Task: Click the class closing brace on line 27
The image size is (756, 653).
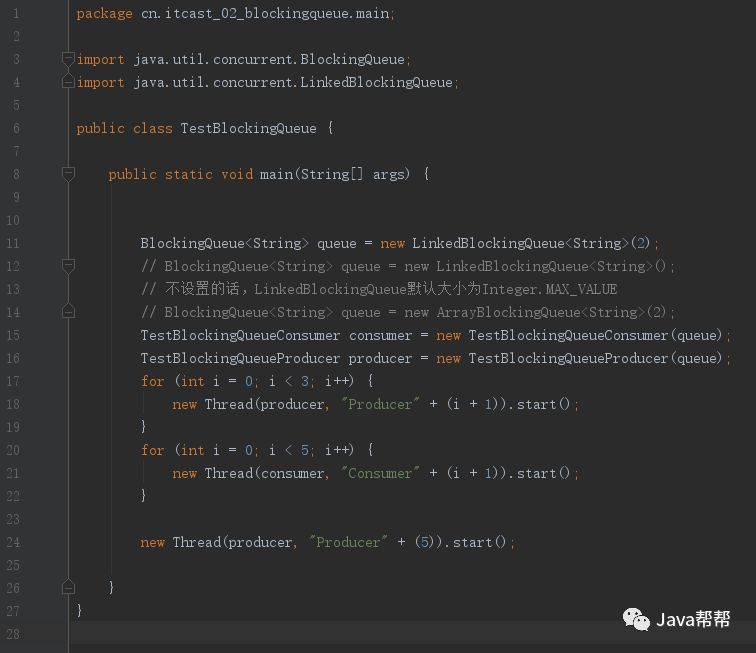Action: (x=80, y=611)
